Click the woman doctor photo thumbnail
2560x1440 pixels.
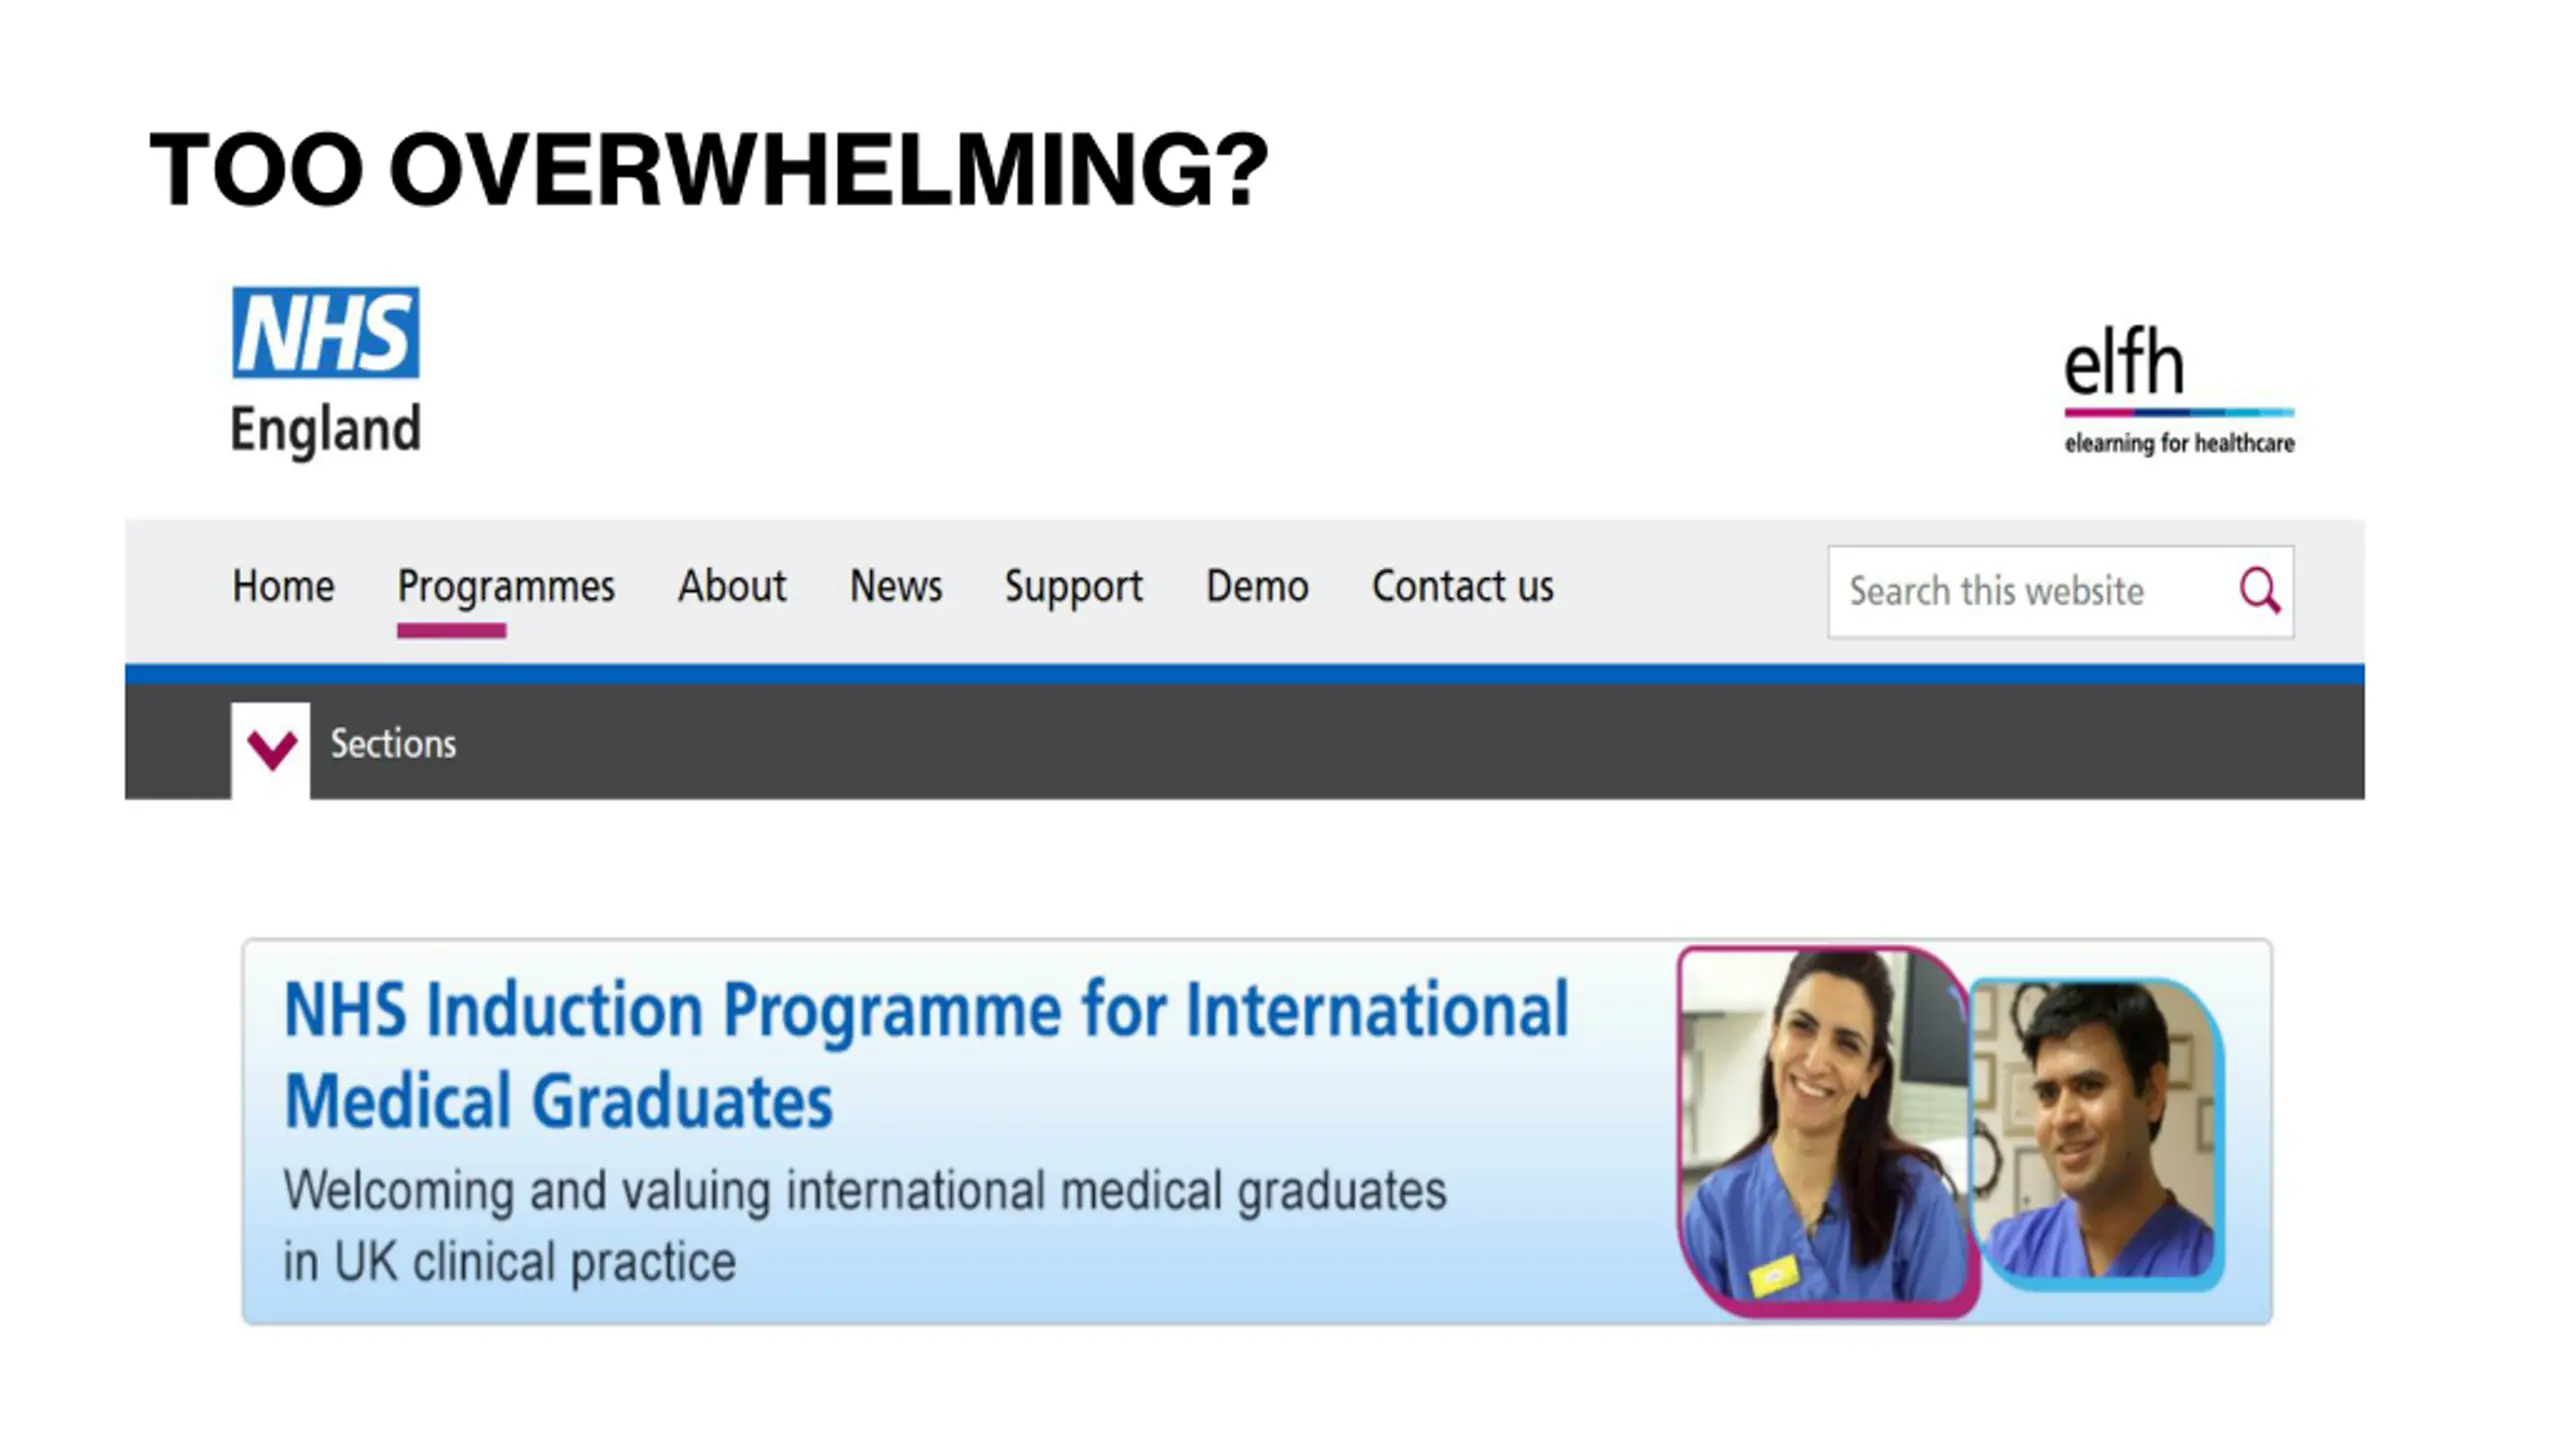tap(1827, 1130)
